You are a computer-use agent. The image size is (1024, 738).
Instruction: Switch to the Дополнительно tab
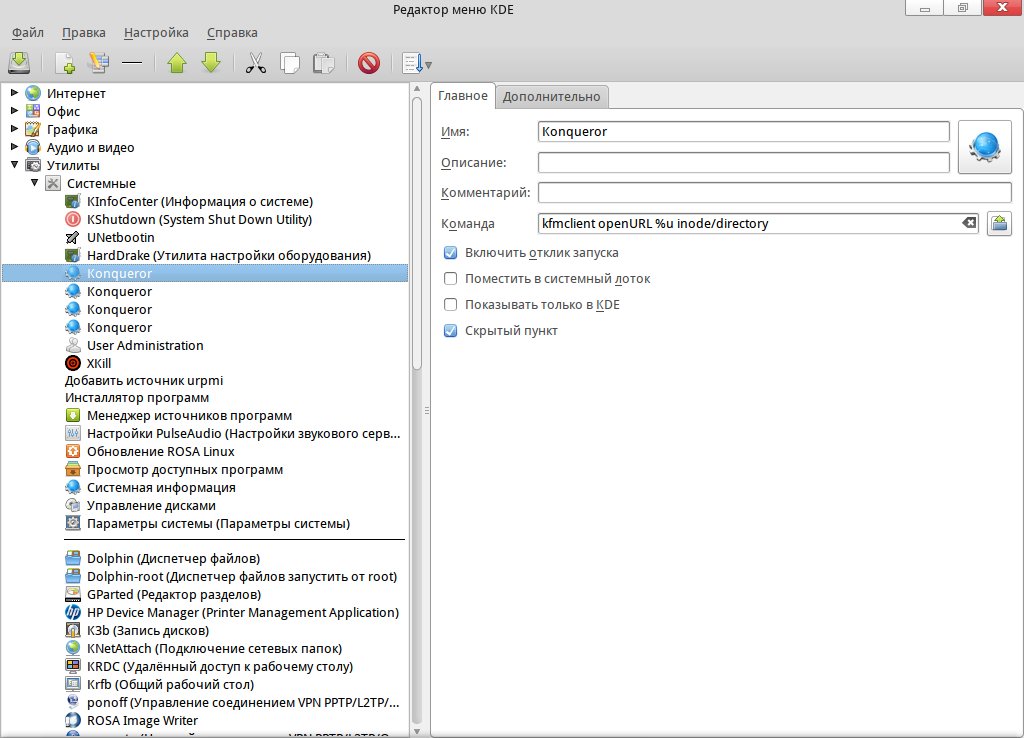tap(551, 96)
